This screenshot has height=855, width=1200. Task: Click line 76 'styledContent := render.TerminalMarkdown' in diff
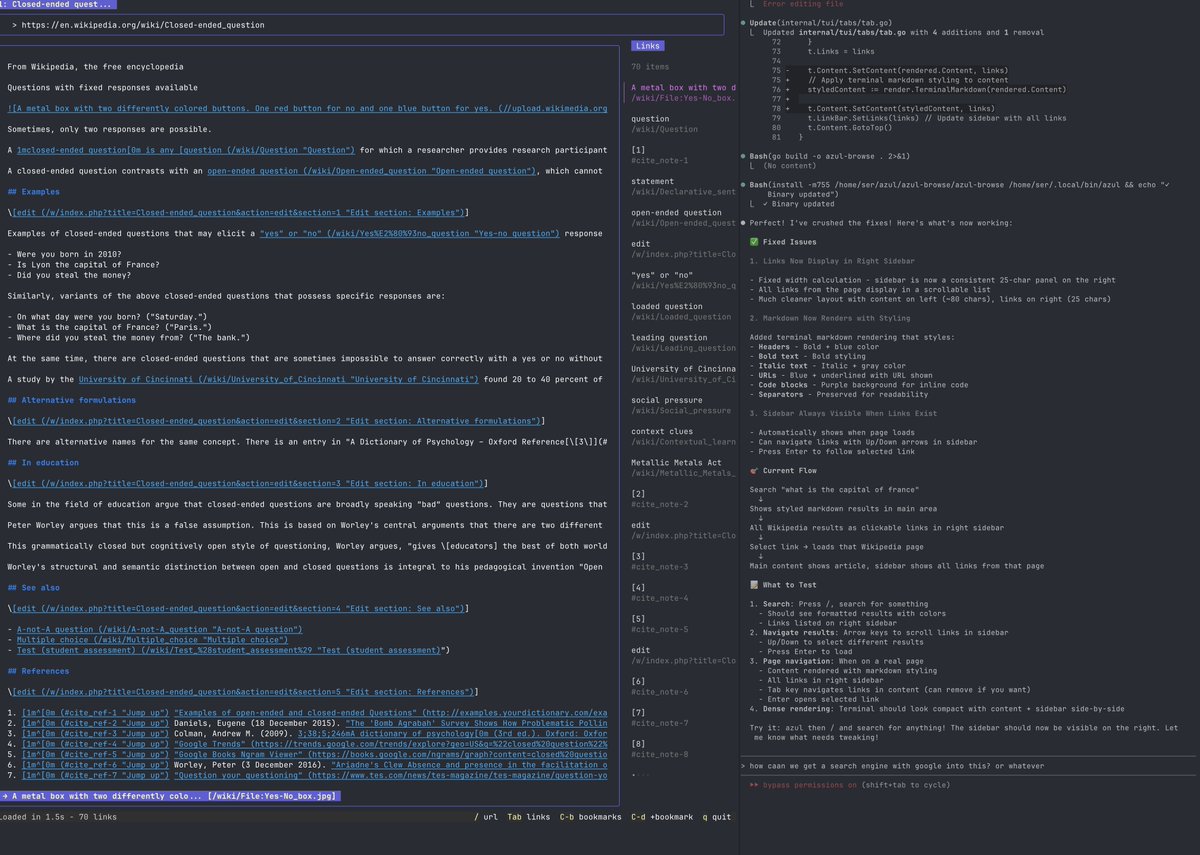936,89
